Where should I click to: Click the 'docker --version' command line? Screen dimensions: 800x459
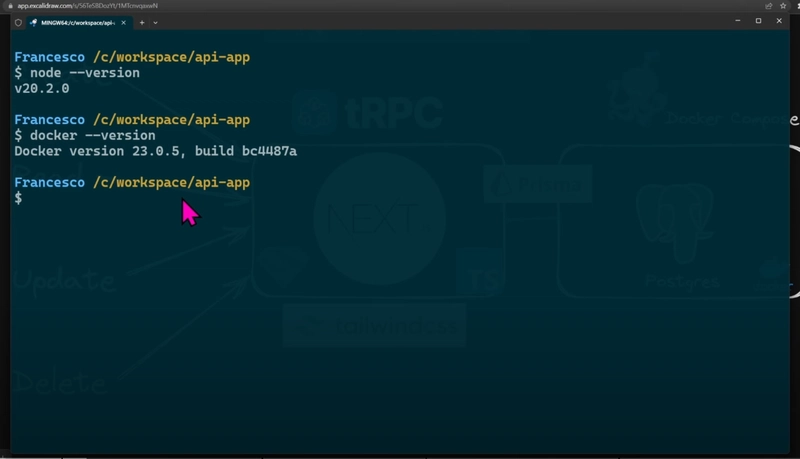pyautogui.click(x=85, y=136)
